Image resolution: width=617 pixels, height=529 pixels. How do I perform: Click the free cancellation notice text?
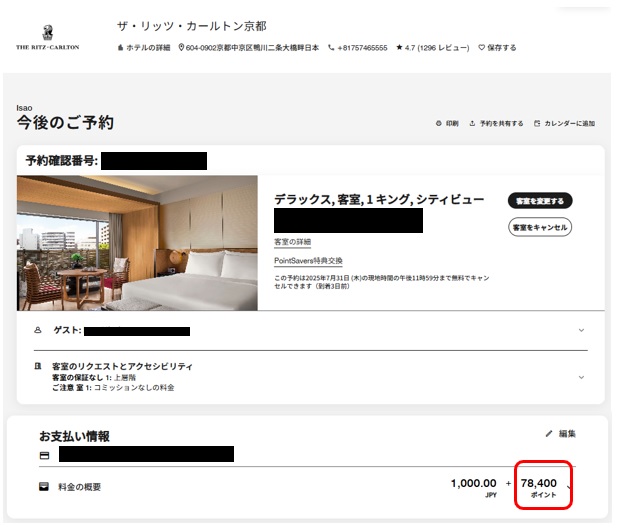[x=381, y=282]
